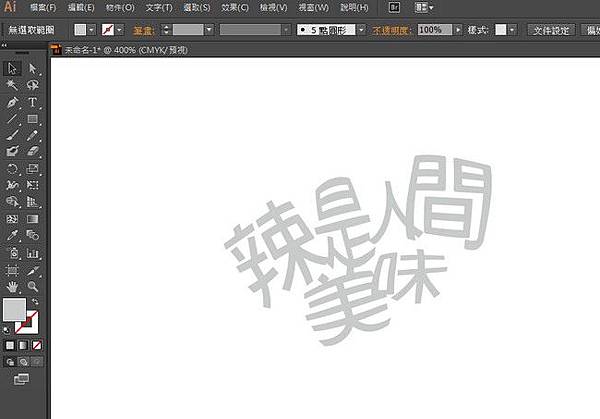Select the Rectangle tool

(x=33, y=119)
